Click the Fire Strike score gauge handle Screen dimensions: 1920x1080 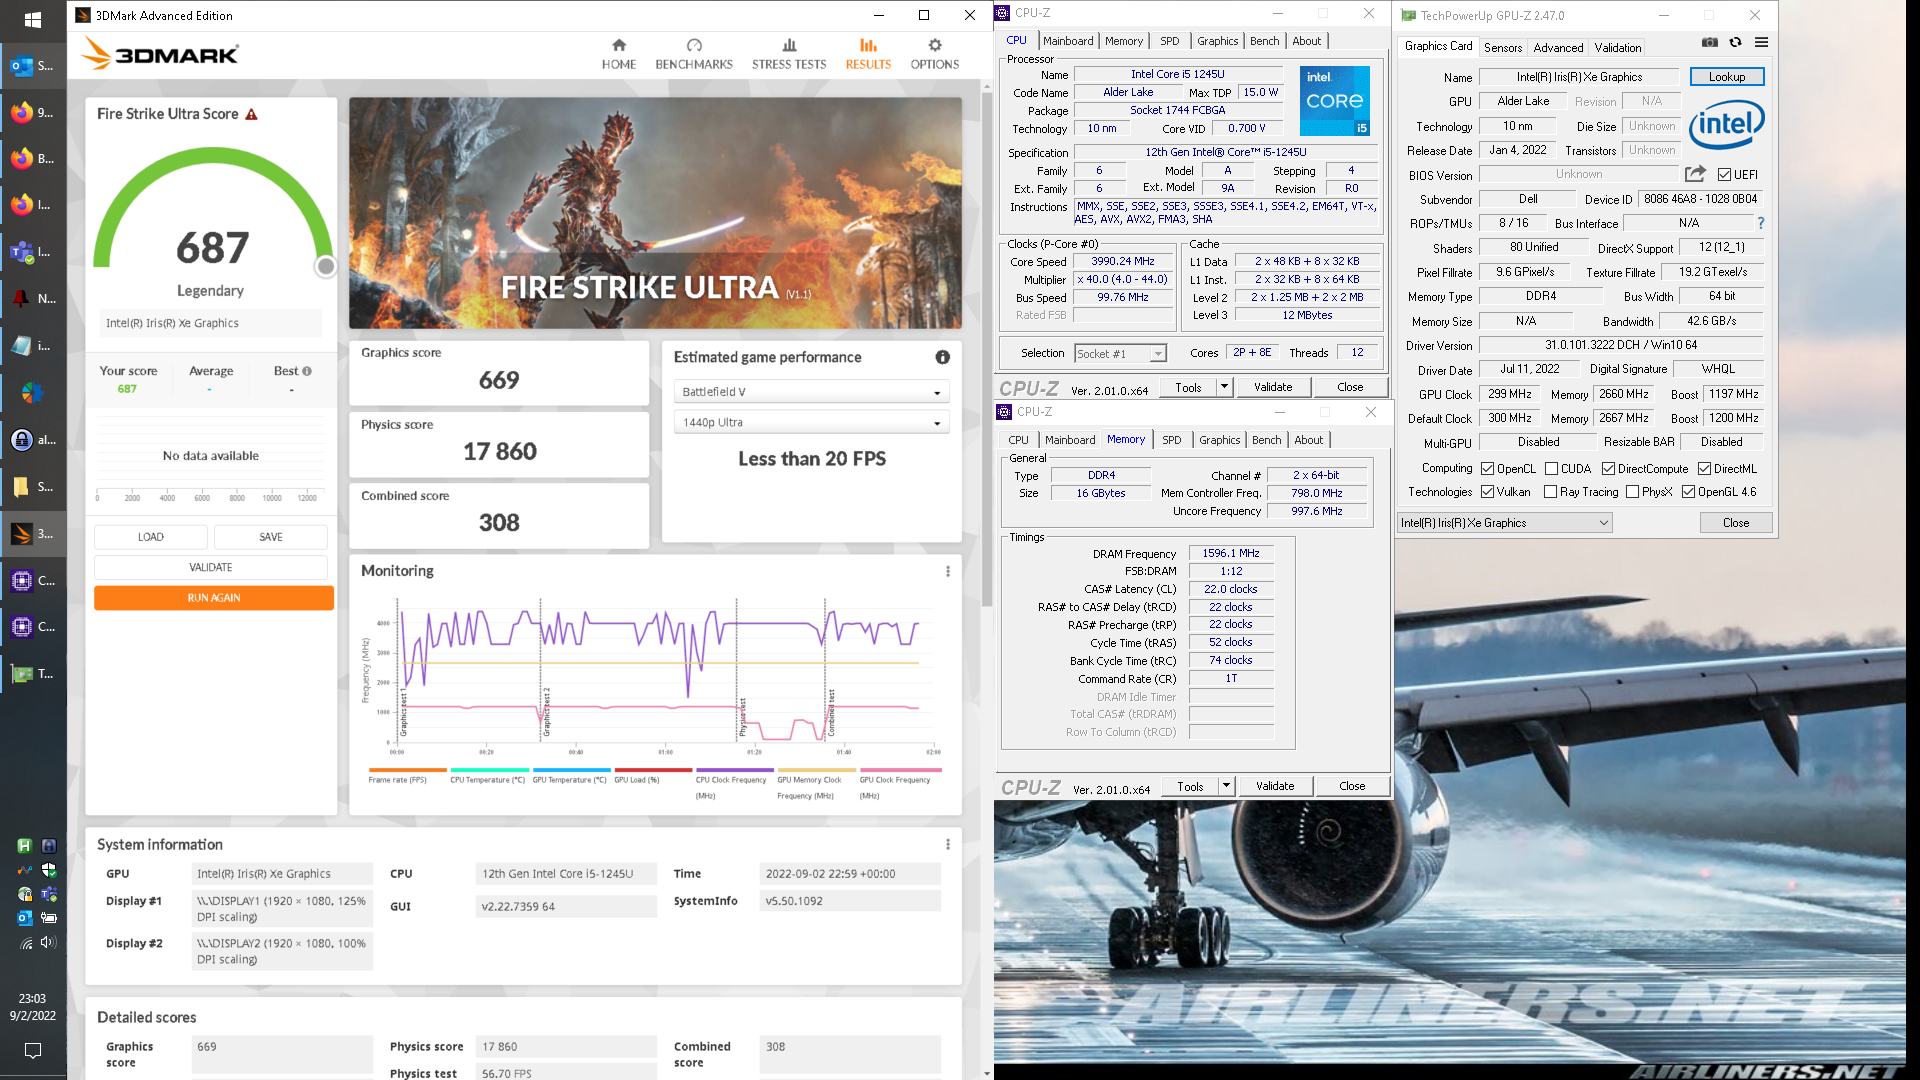(325, 266)
